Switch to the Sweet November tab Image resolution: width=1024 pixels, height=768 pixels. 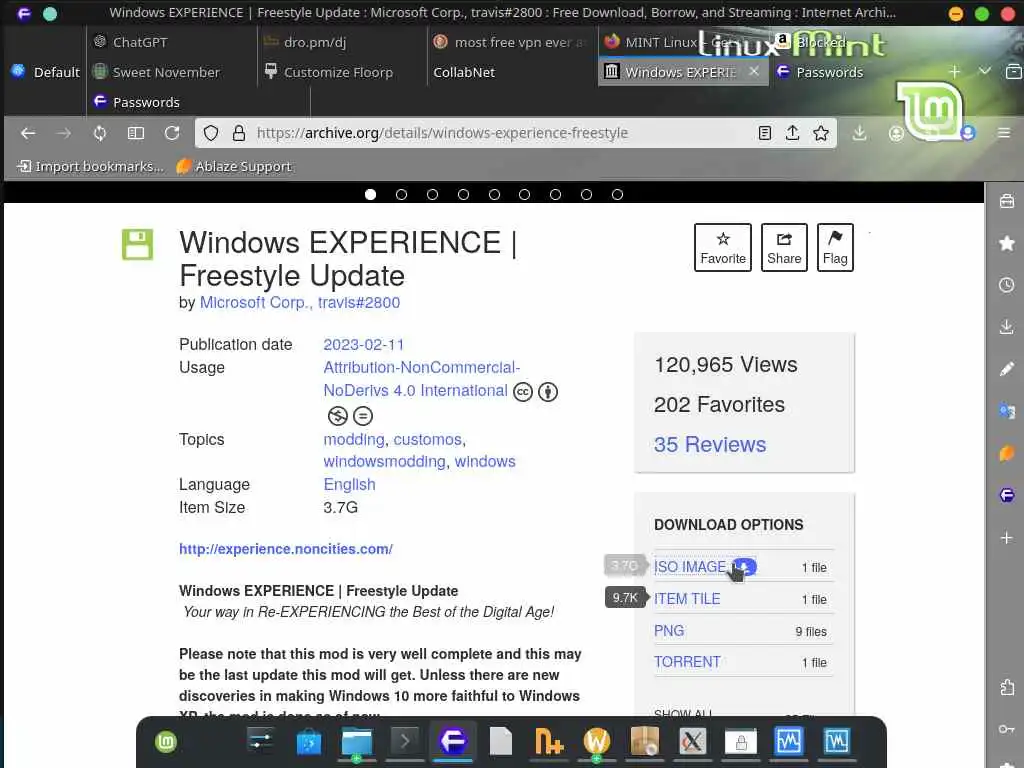(x=171, y=72)
